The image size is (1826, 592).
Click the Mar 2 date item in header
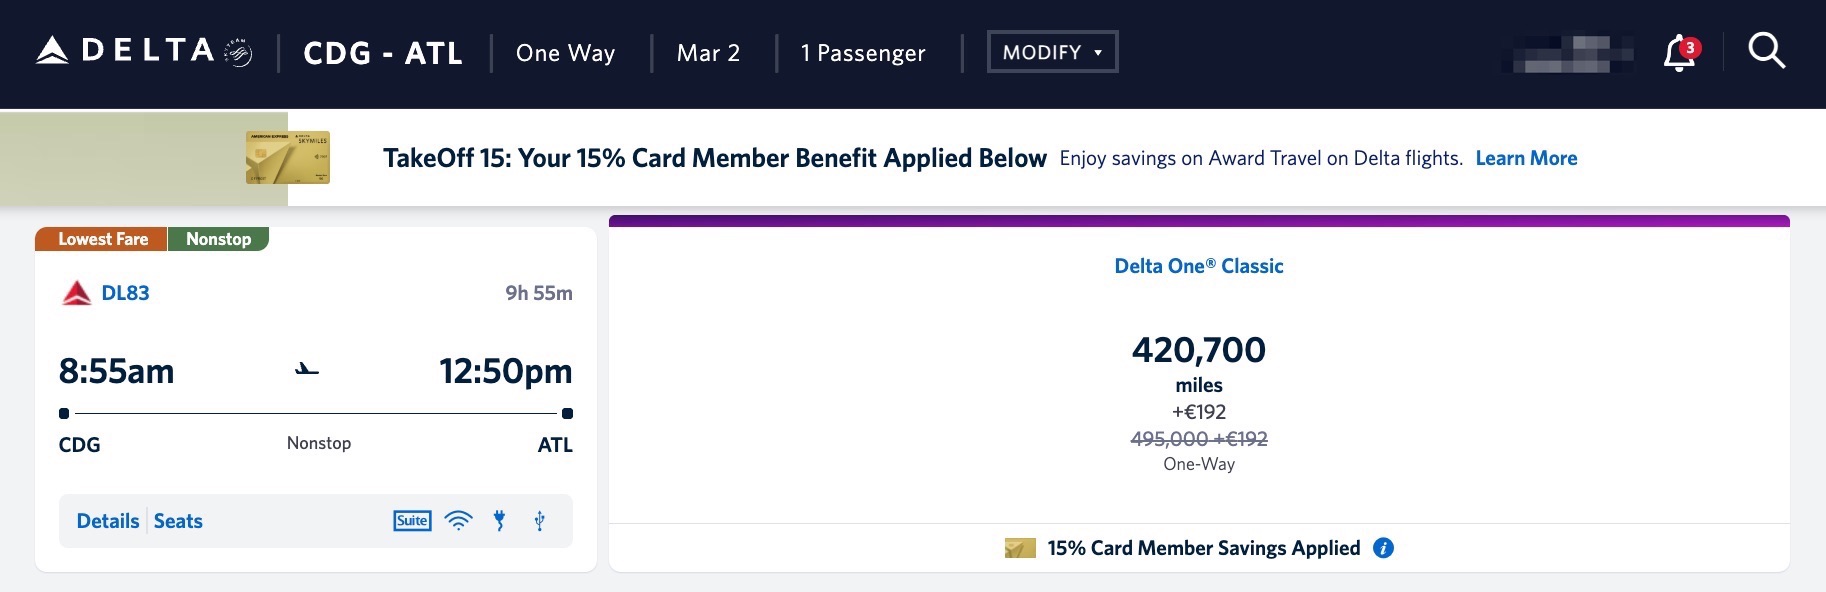pos(707,53)
